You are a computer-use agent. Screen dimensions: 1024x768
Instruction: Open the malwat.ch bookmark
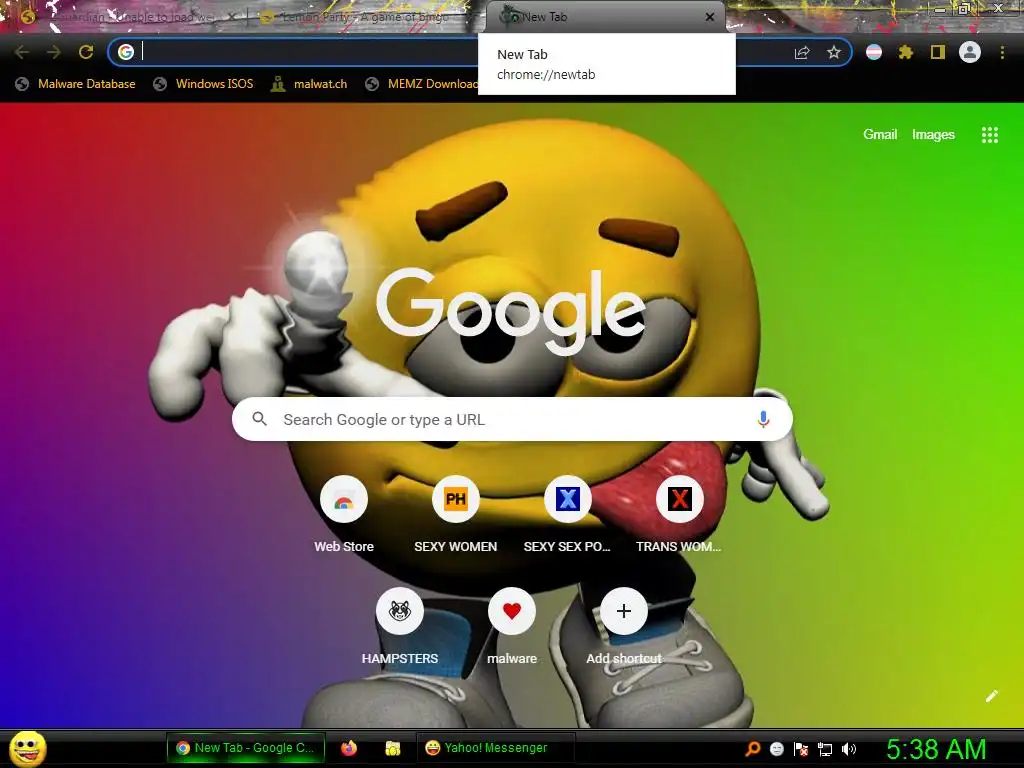point(309,84)
